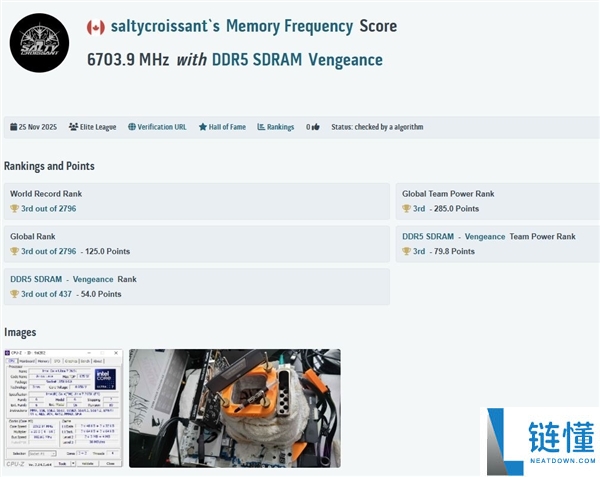Click the Canadian flag icon

pyautogui.click(x=96, y=27)
